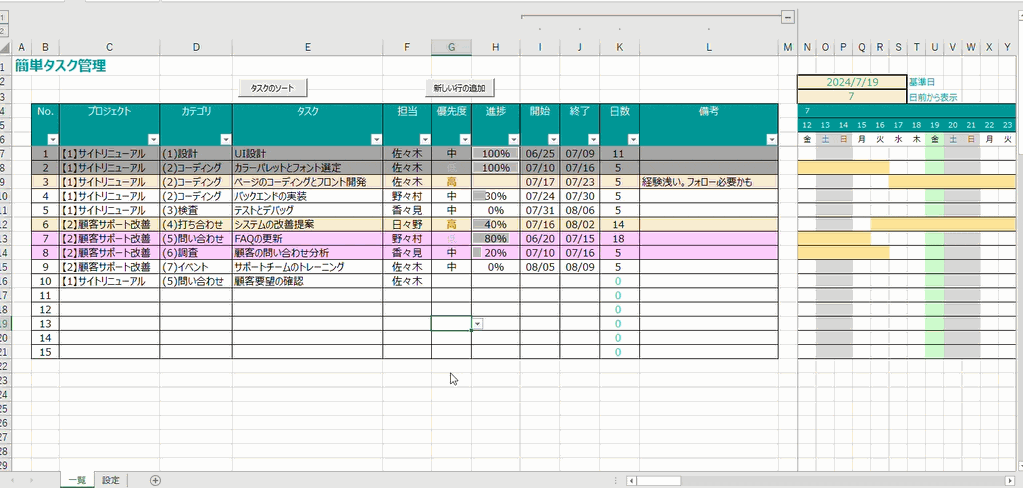The width and height of the screenshot is (1023, 488).
Task: Open the 優先度 column filter dropdown
Action: [x=465, y=139]
